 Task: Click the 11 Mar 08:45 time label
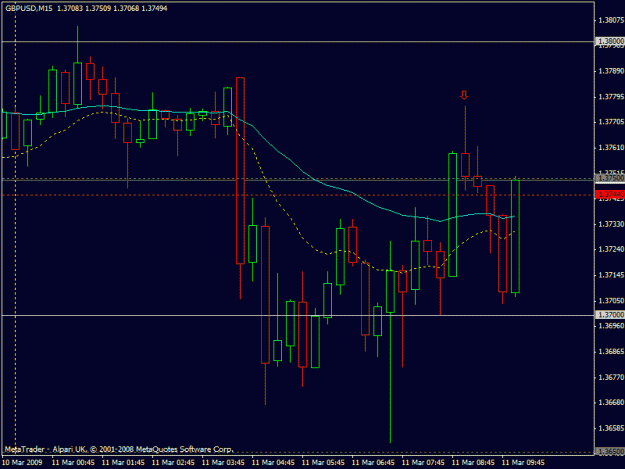[x=473, y=463]
